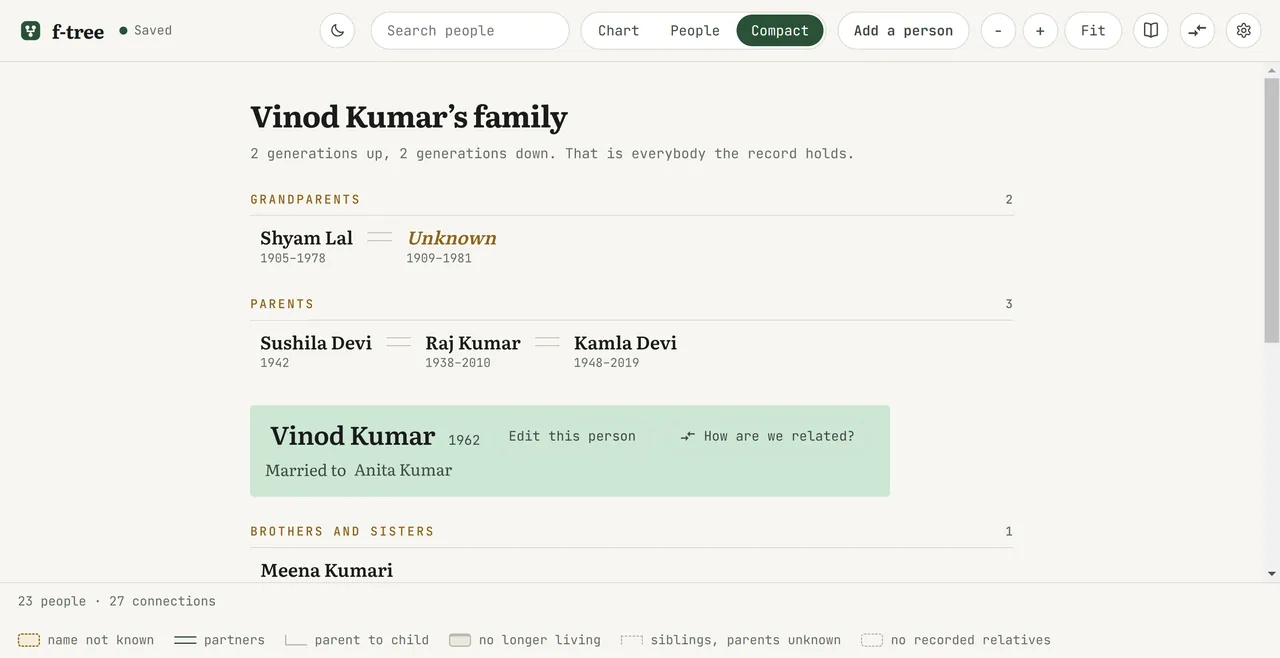This screenshot has height=658, width=1280.
Task: Focus the Search people field
Action: [x=470, y=30]
